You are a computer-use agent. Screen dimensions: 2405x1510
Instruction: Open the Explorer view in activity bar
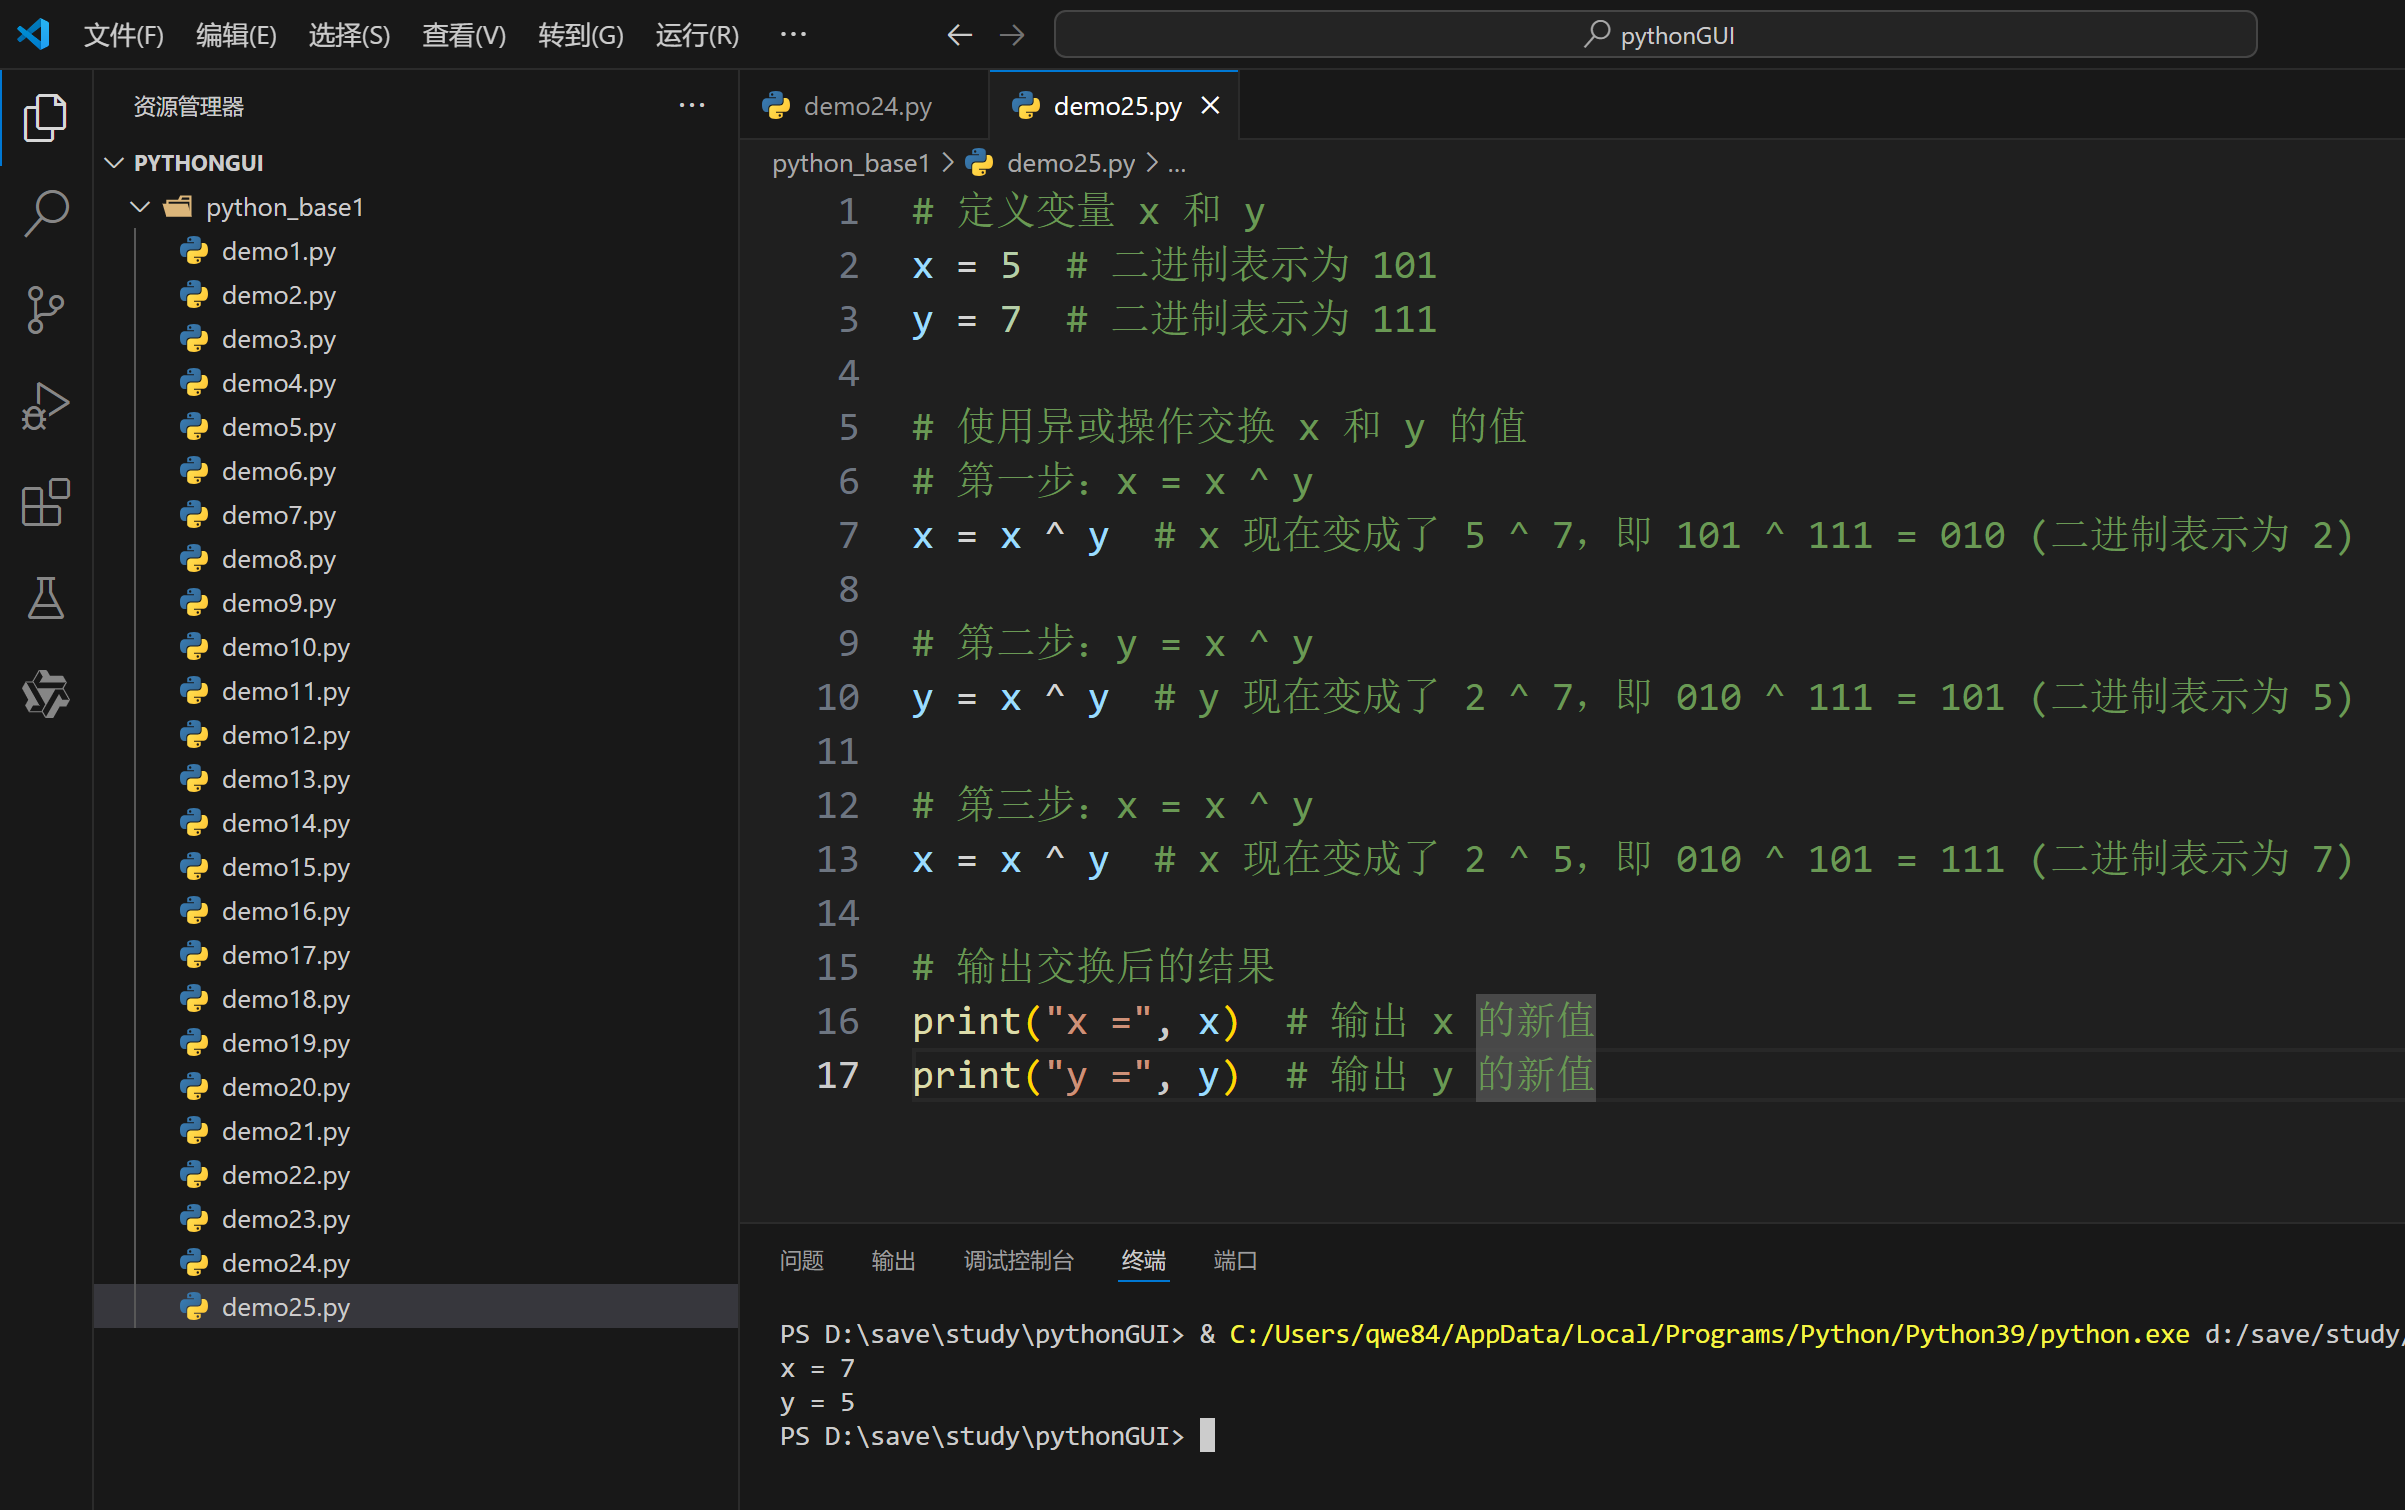tap(45, 118)
